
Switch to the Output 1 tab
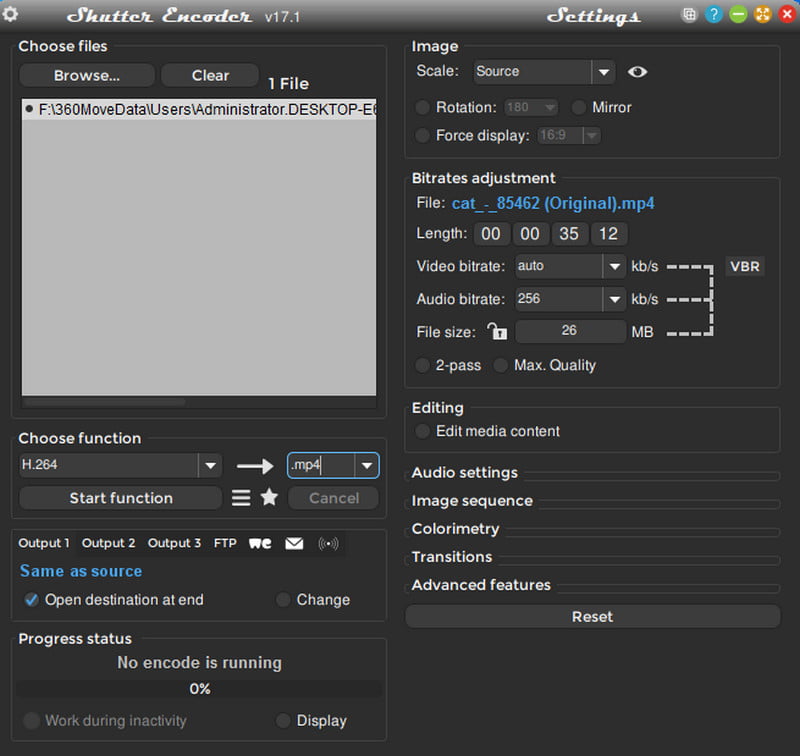point(44,543)
